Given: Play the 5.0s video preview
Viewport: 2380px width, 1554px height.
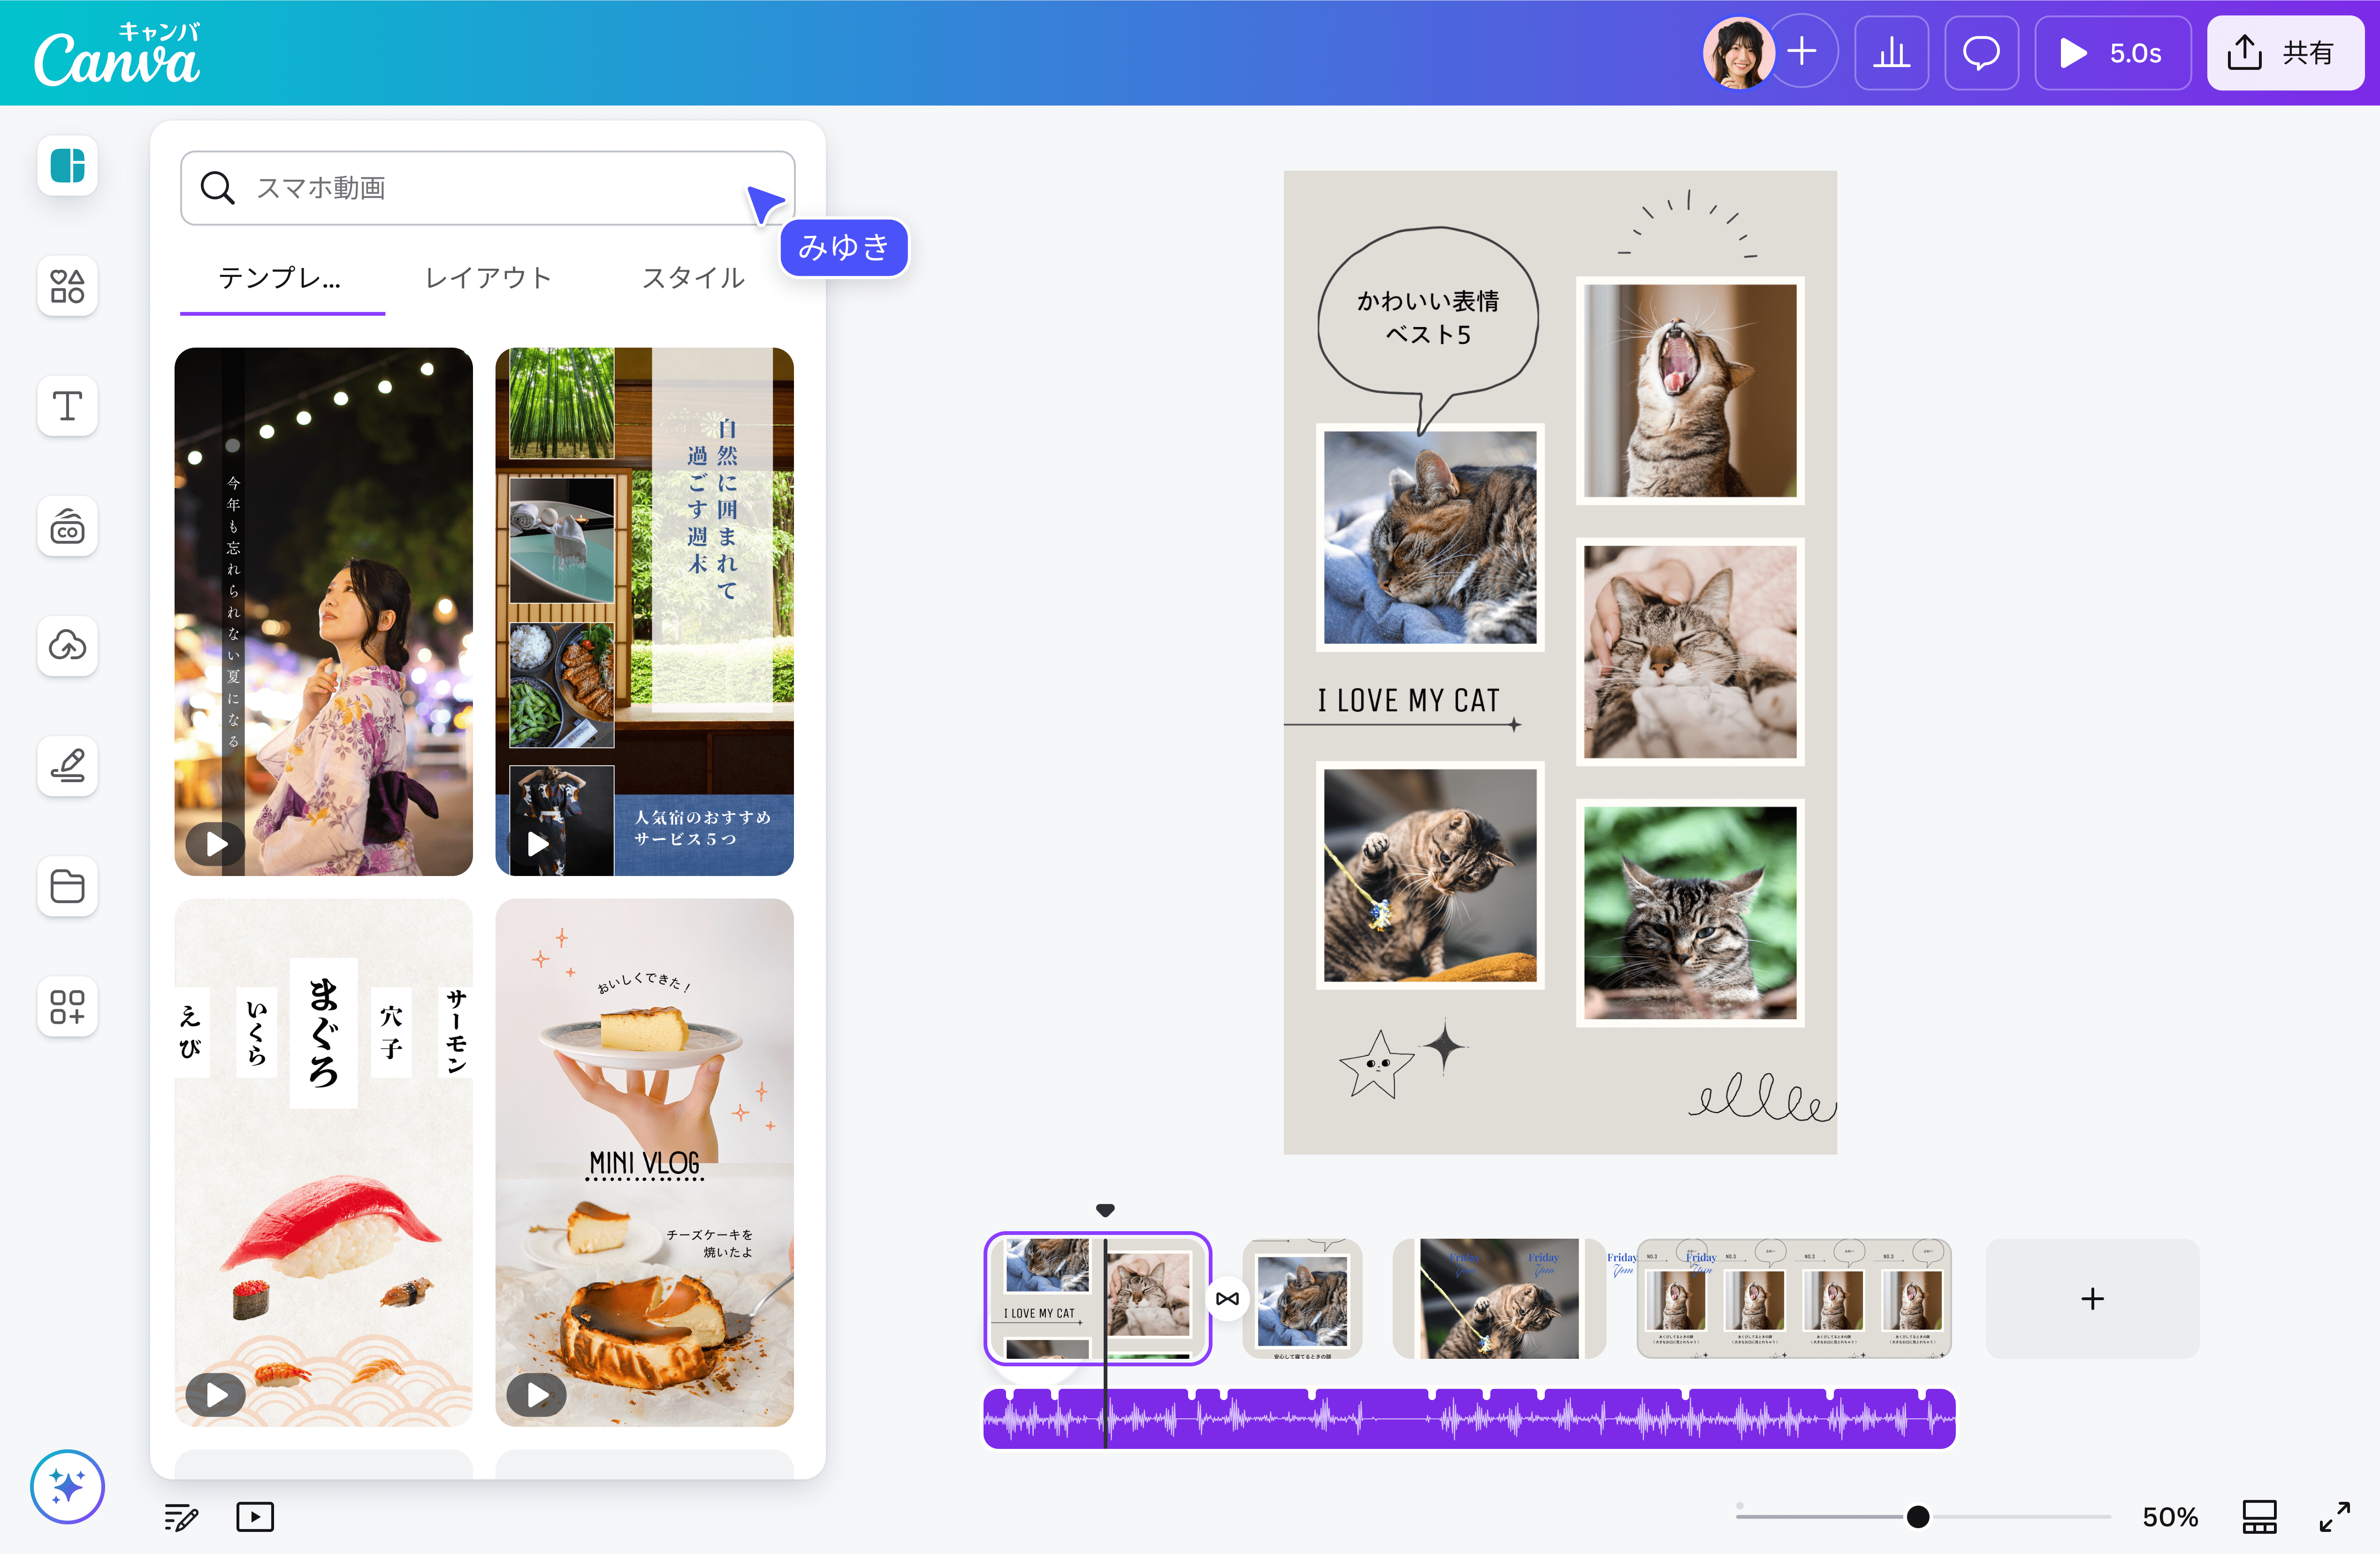Looking at the screenshot, I should (x=2112, y=53).
